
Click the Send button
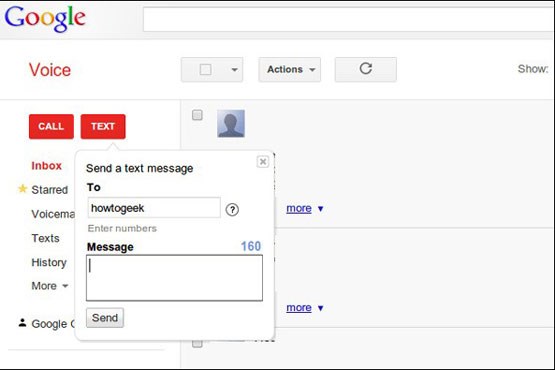click(105, 318)
